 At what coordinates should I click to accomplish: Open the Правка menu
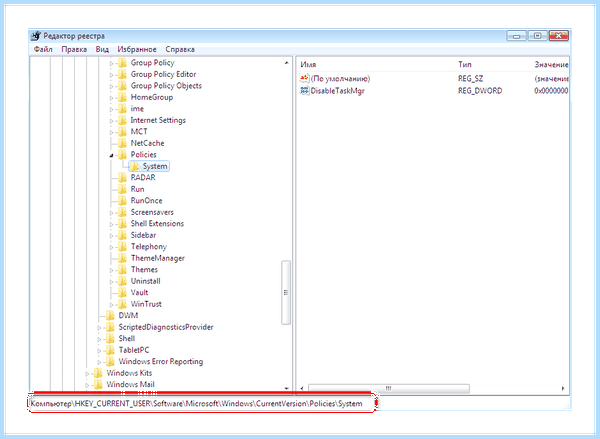coord(74,49)
